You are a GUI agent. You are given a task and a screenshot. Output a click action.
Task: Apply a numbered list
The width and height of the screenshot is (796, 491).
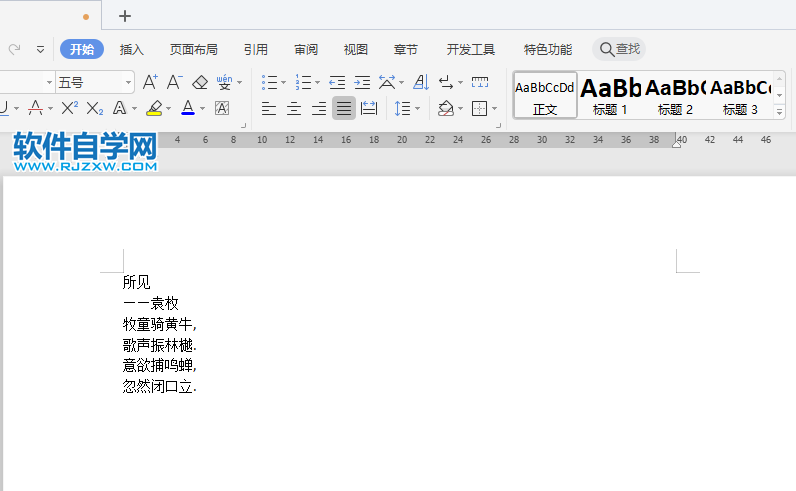[303, 82]
